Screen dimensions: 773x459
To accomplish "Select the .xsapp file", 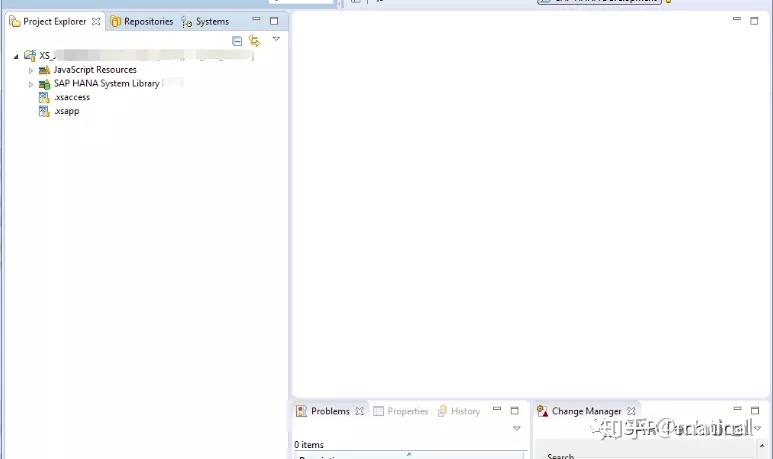I will point(67,111).
